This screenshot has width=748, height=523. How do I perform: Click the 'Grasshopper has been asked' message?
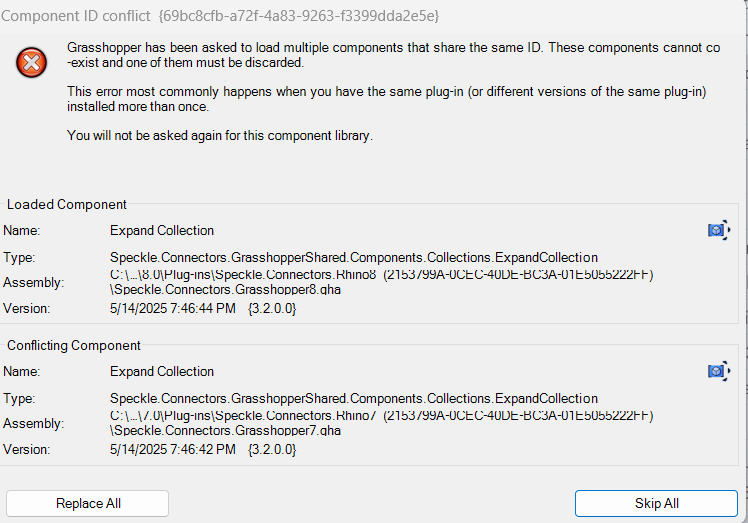[x=394, y=55]
